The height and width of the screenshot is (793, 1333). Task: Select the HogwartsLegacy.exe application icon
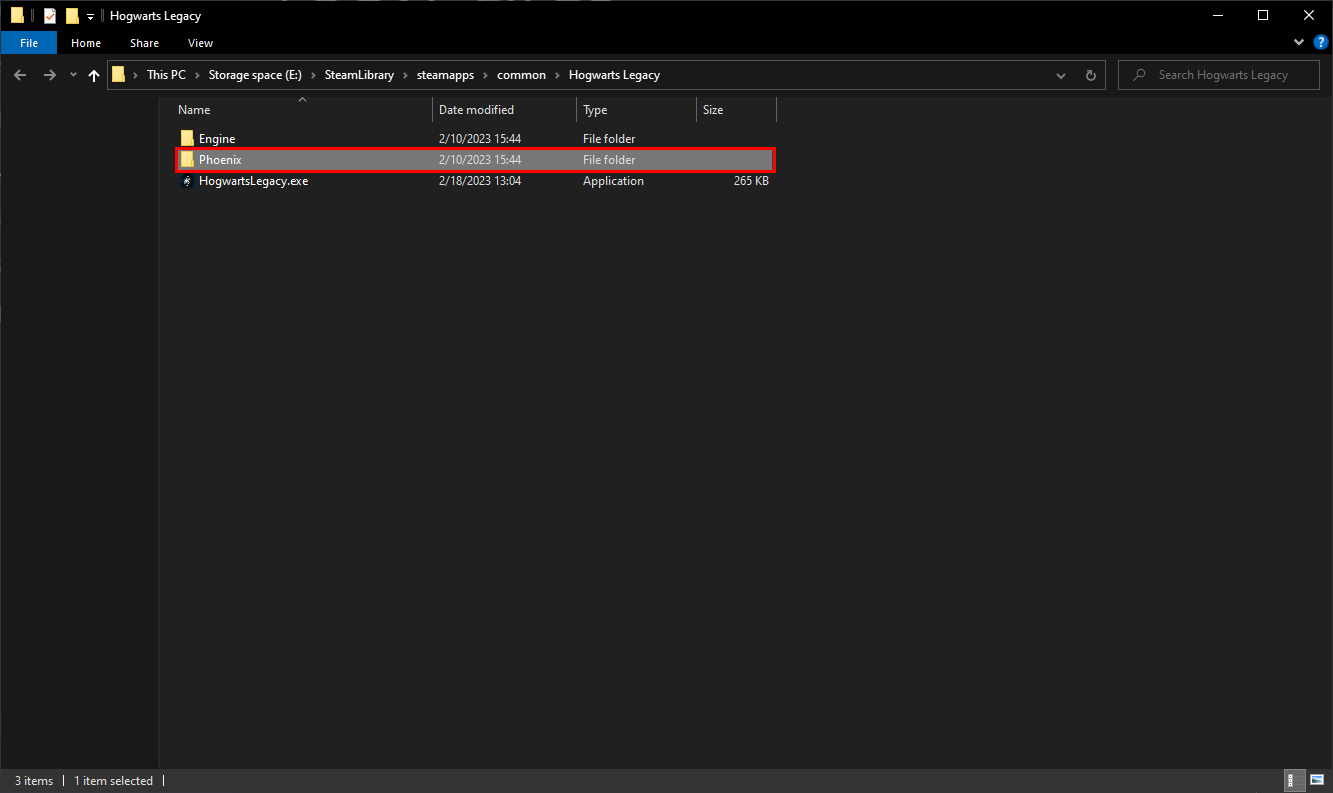(187, 181)
